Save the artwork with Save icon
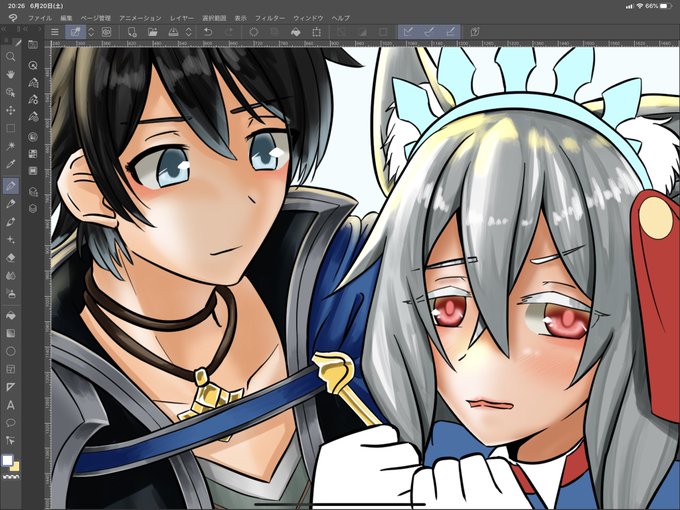This screenshot has height=510, width=680. pos(173,32)
